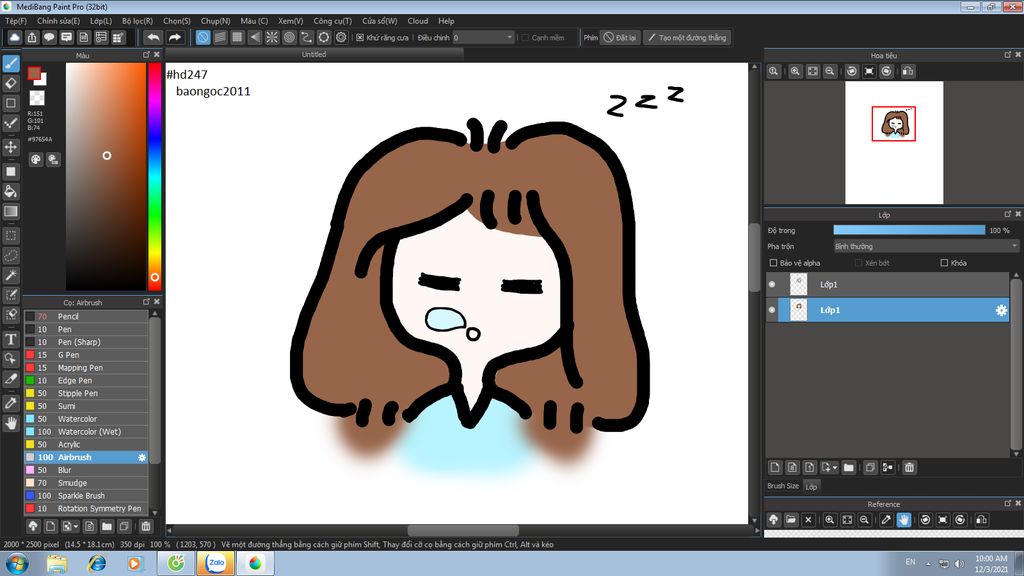This screenshot has height=576, width=1024.
Task: Open the Cửa sổ(W) menu
Action: [379, 21]
